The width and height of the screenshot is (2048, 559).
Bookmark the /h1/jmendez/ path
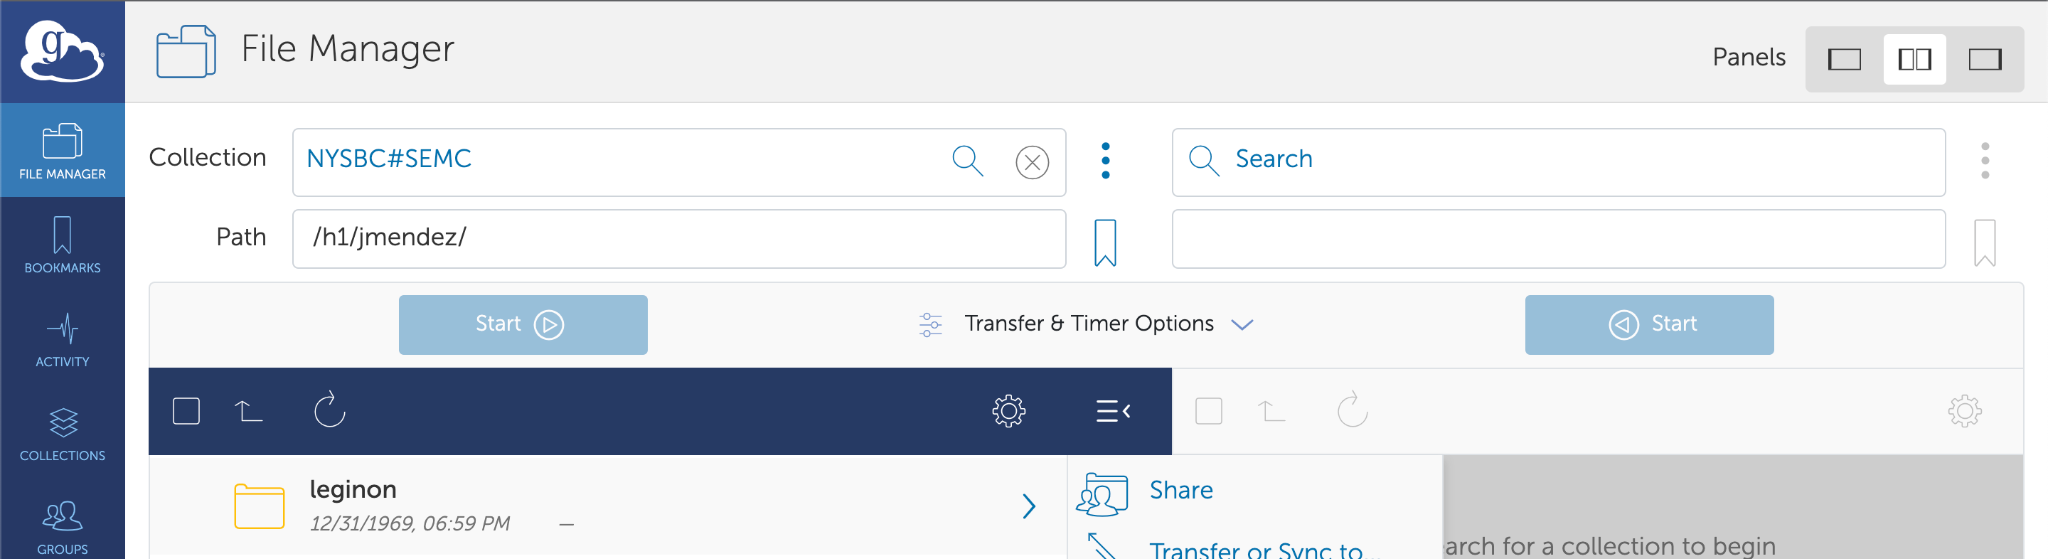1105,242
